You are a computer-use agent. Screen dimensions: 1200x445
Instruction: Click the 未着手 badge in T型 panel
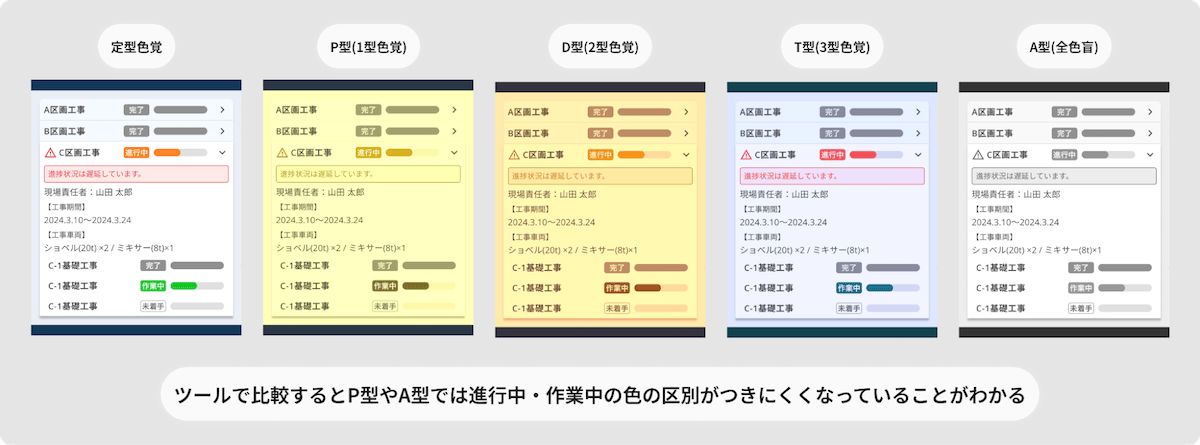click(849, 308)
